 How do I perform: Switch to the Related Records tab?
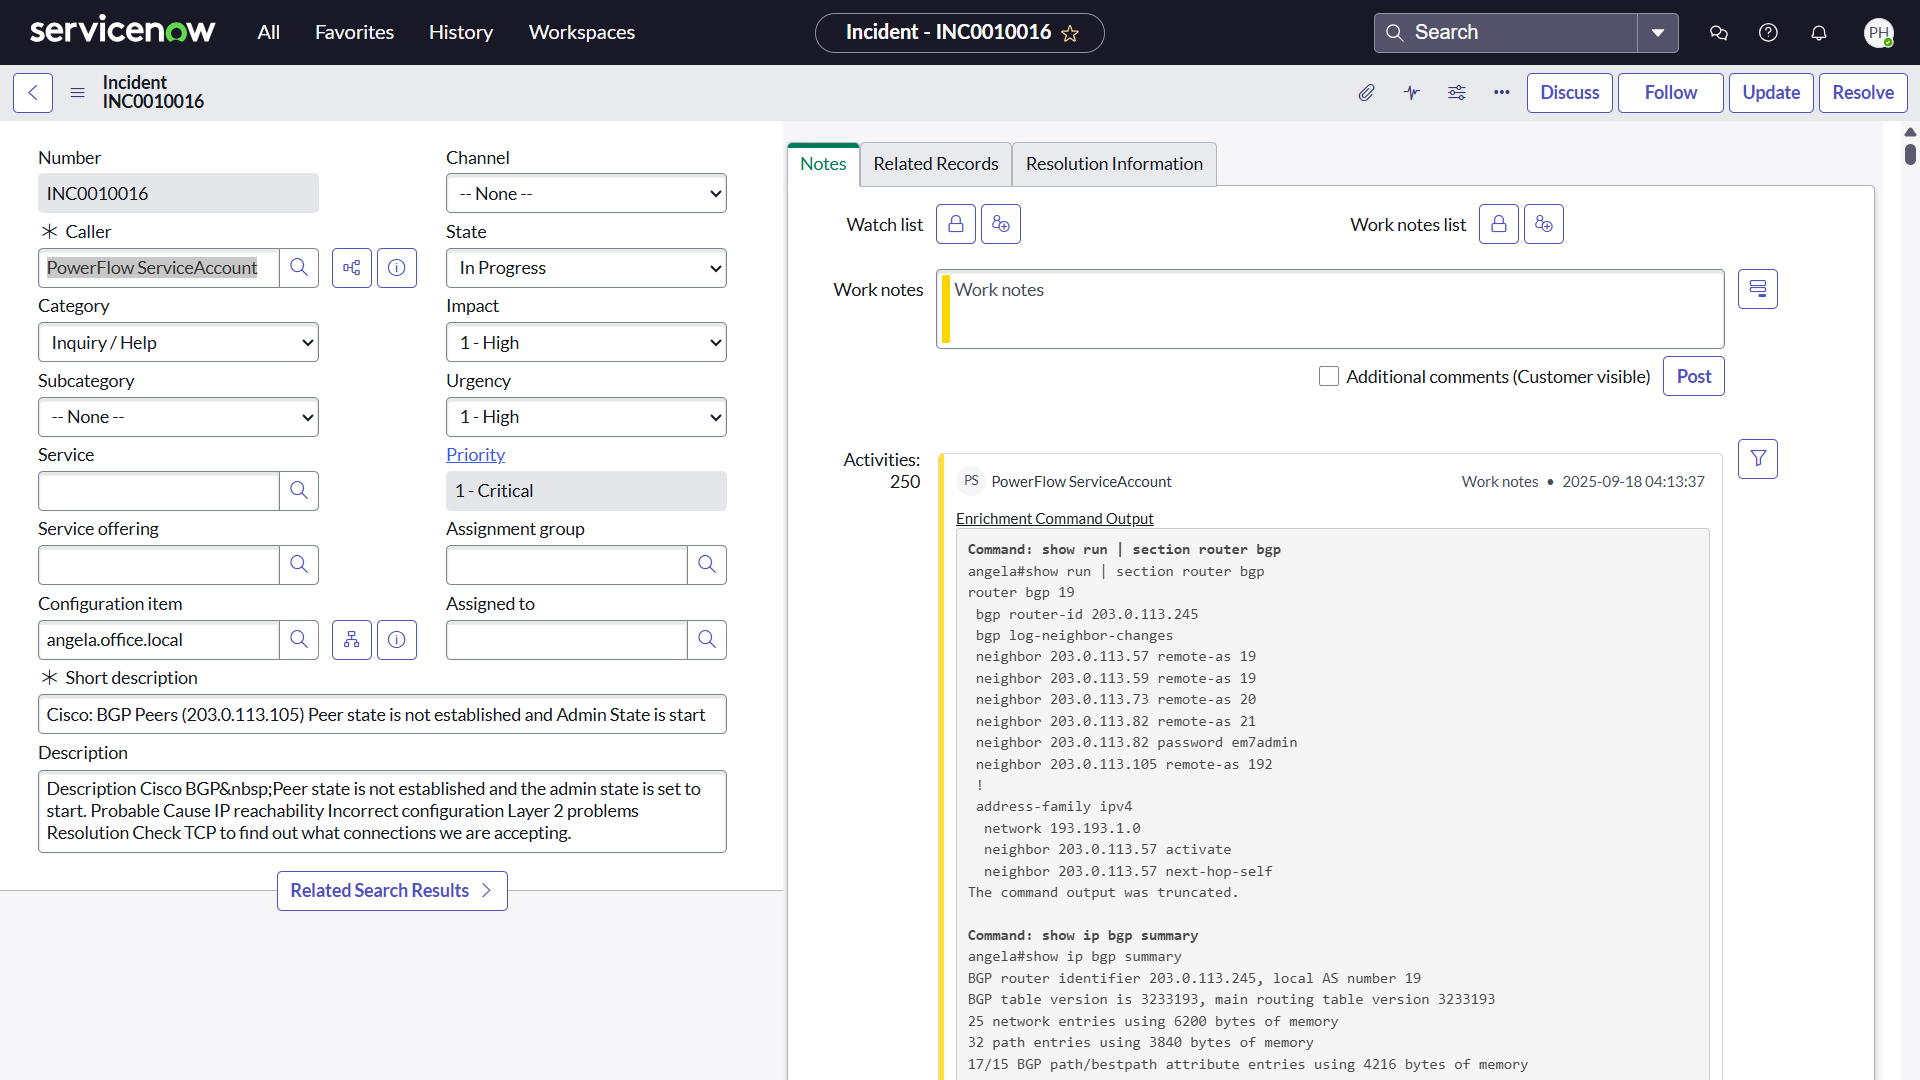point(935,164)
